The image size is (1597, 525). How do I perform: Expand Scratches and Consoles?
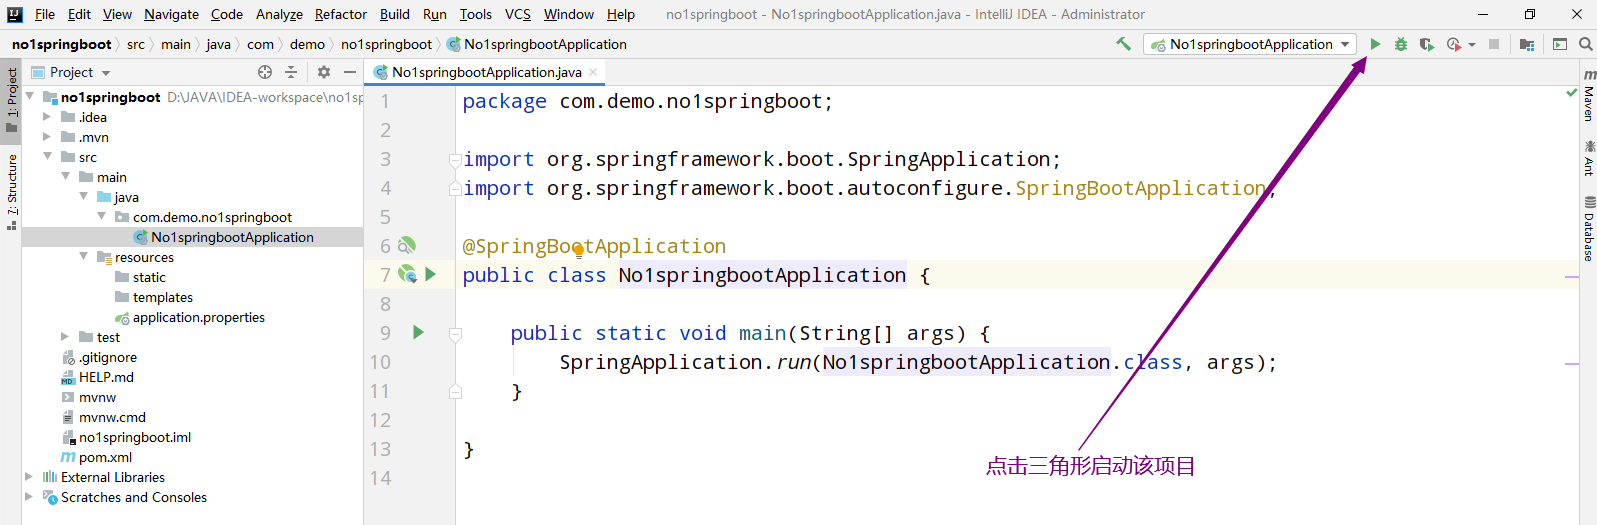point(30,497)
